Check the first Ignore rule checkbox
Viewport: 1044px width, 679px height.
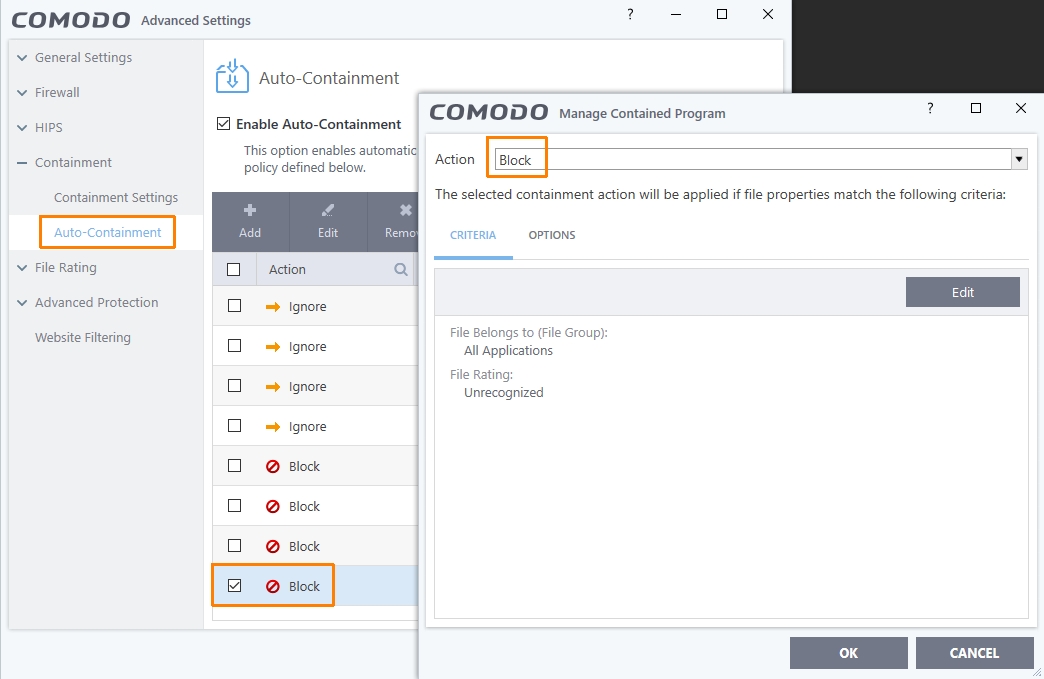click(234, 306)
